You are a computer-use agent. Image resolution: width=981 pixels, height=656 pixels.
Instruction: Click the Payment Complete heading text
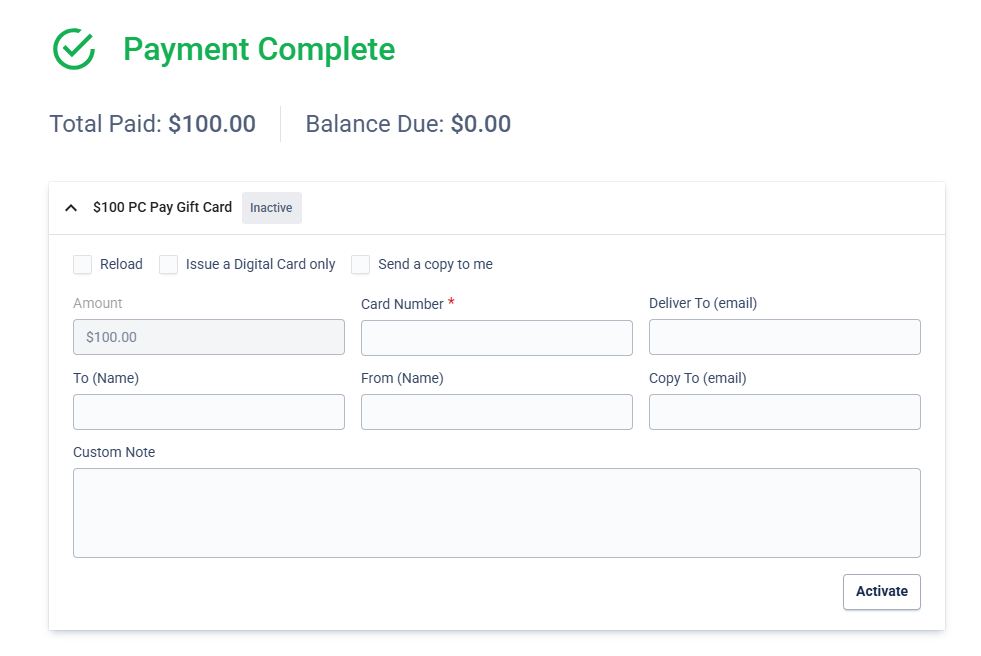[x=259, y=49]
